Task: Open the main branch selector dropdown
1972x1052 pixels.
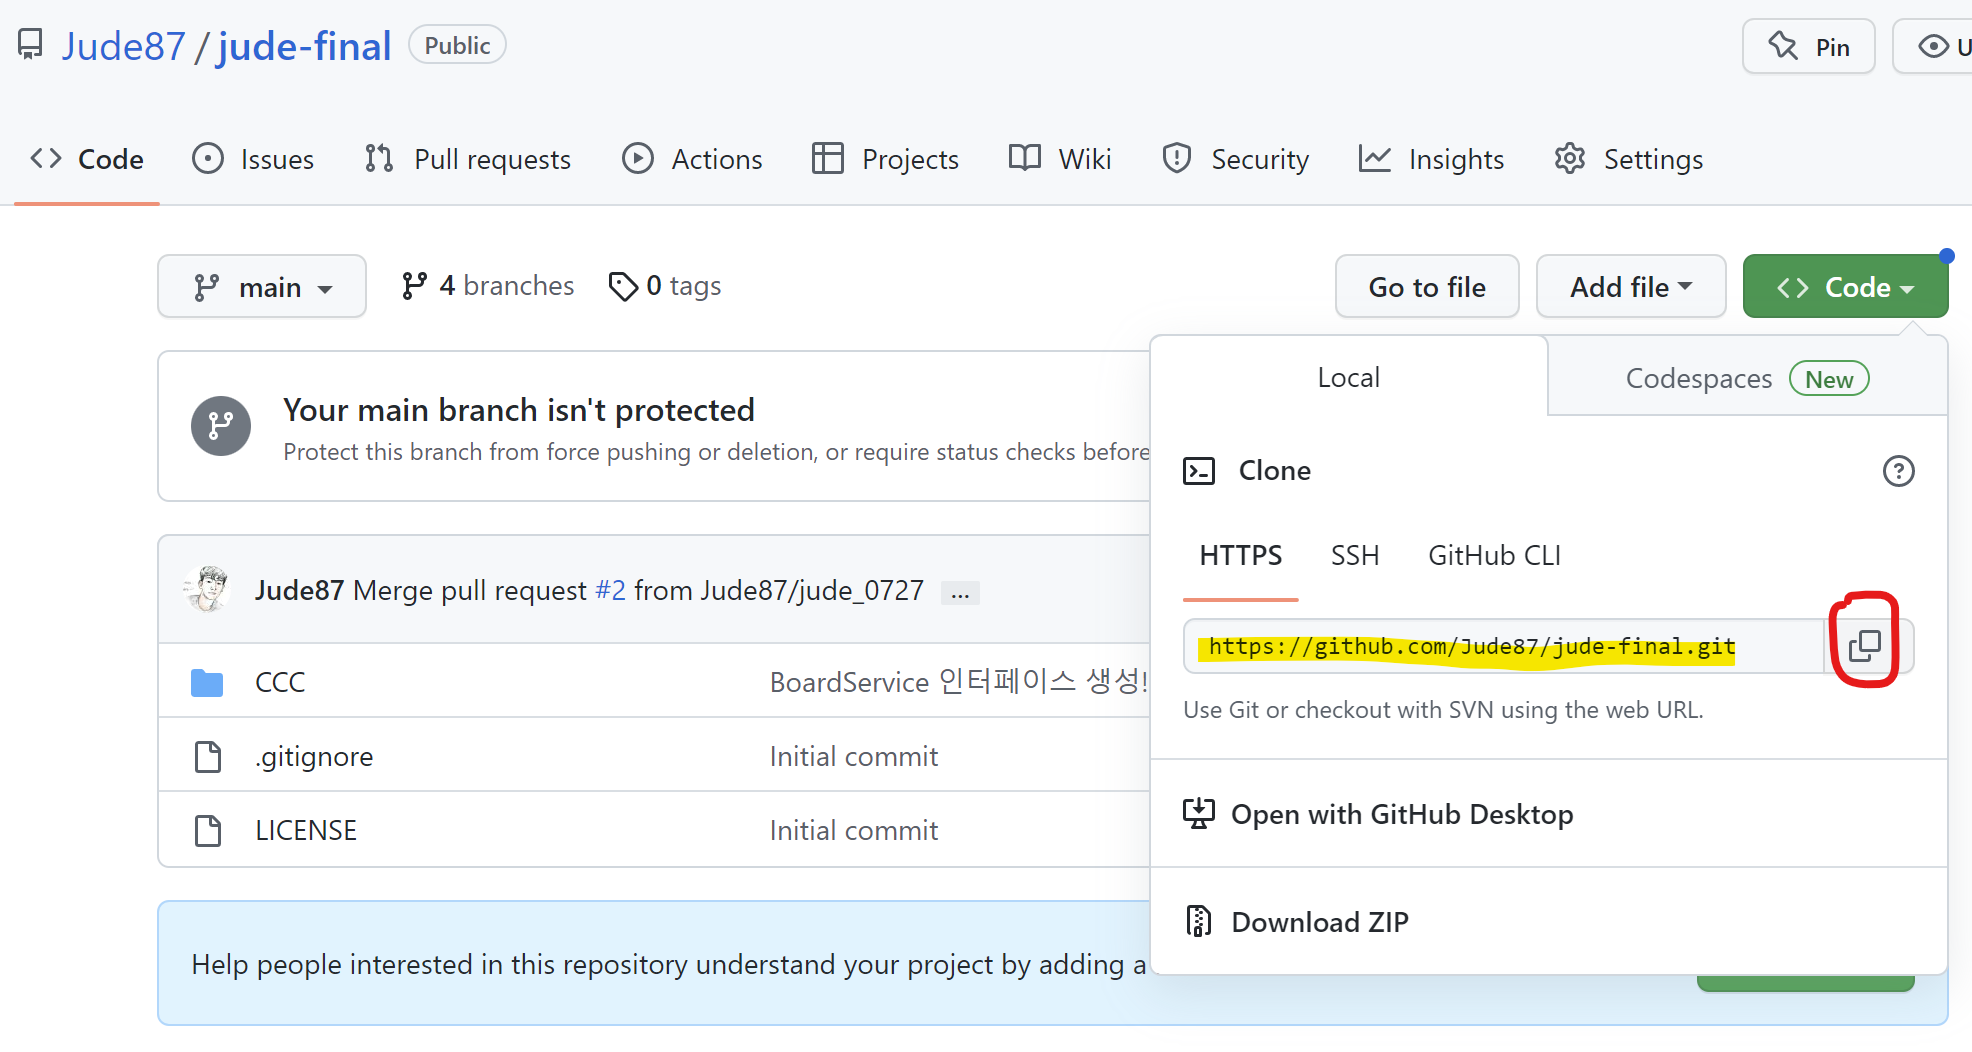Action: [x=262, y=286]
